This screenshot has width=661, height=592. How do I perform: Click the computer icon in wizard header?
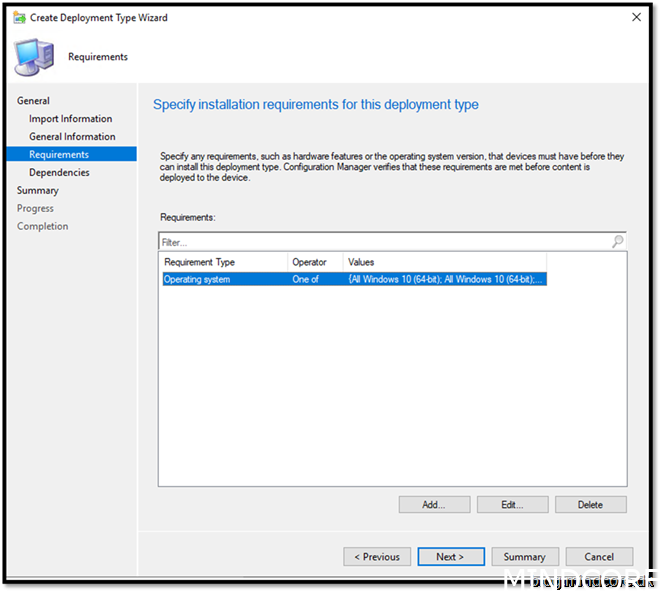(33, 56)
